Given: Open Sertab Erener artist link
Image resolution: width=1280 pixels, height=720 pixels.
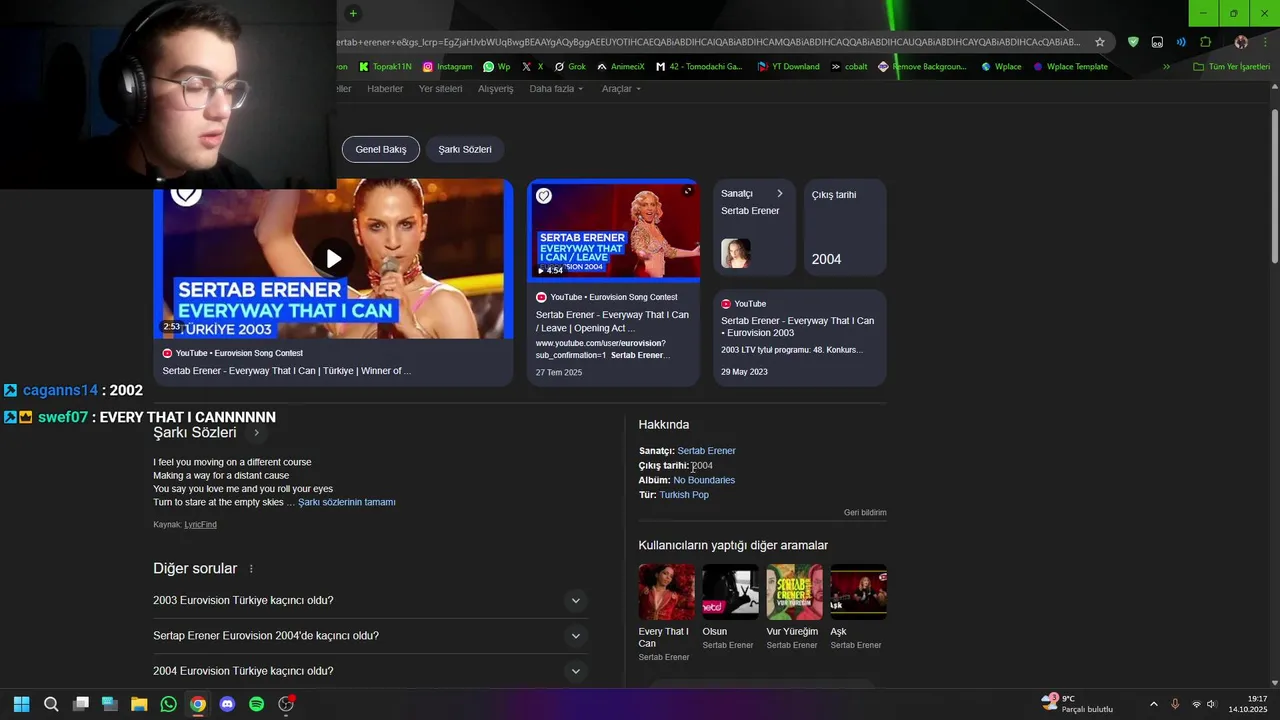Looking at the screenshot, I should pyautogui.click(x=706, y=451).
